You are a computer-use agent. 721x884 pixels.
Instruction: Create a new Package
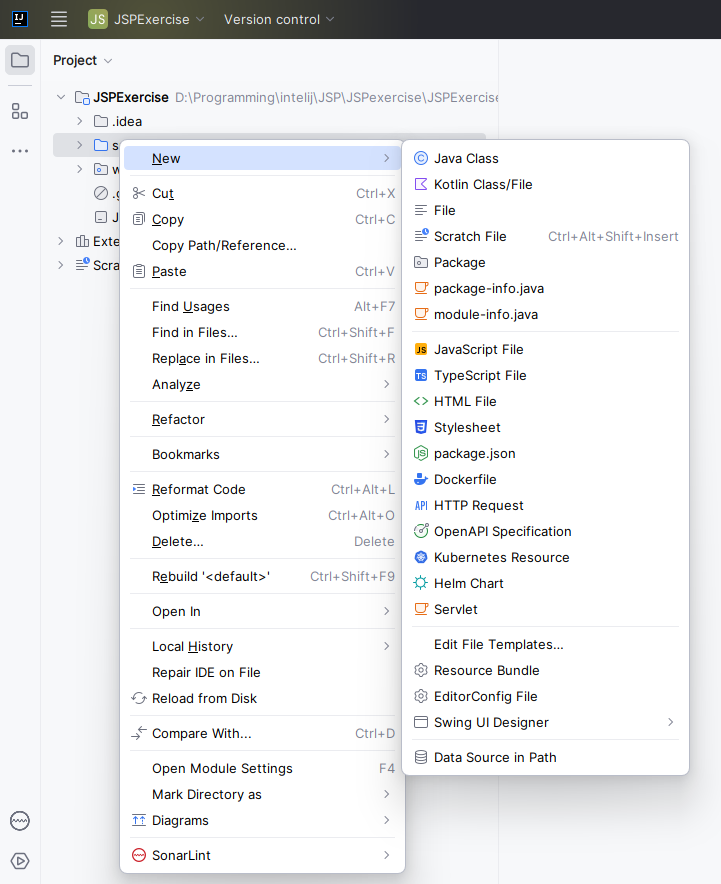[545, 262]
